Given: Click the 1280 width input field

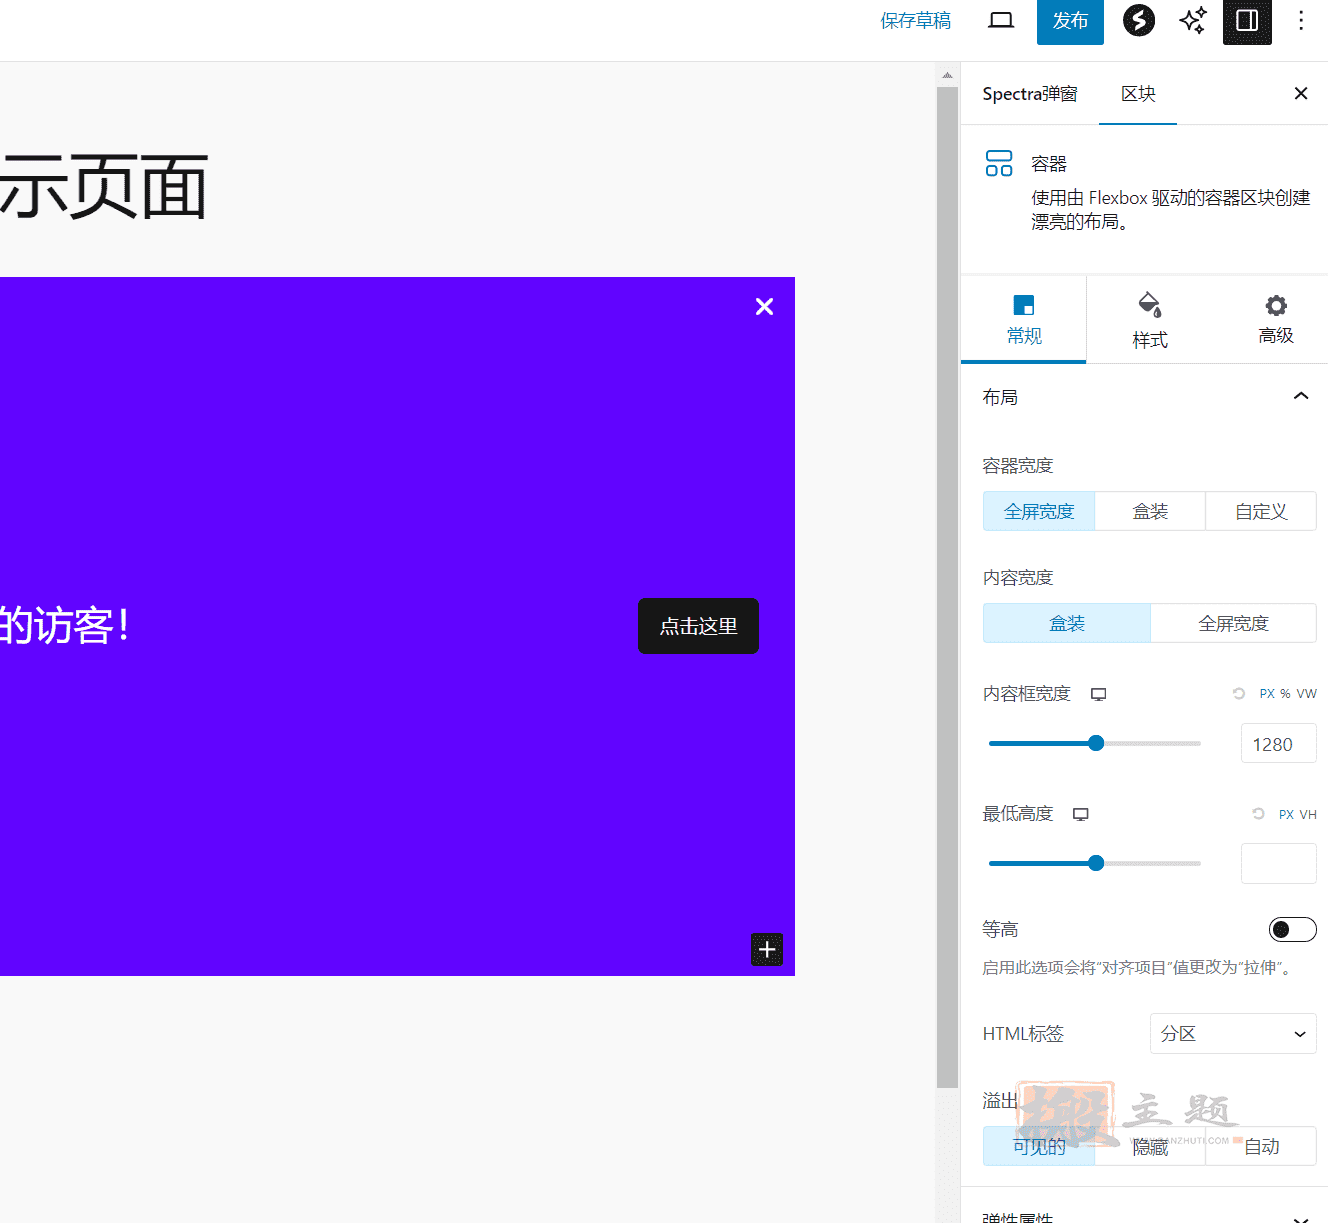Looking at the screenshot, I should [1279, 744].
